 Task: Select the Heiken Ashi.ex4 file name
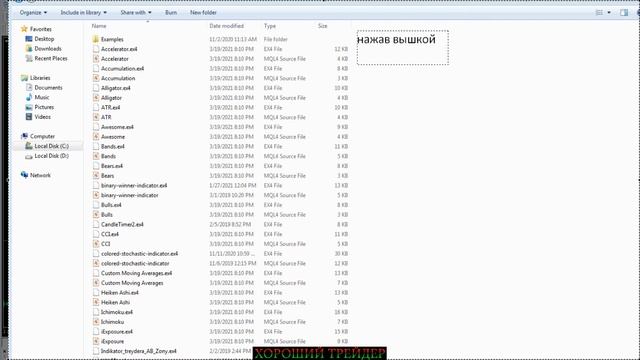point(120,293)
